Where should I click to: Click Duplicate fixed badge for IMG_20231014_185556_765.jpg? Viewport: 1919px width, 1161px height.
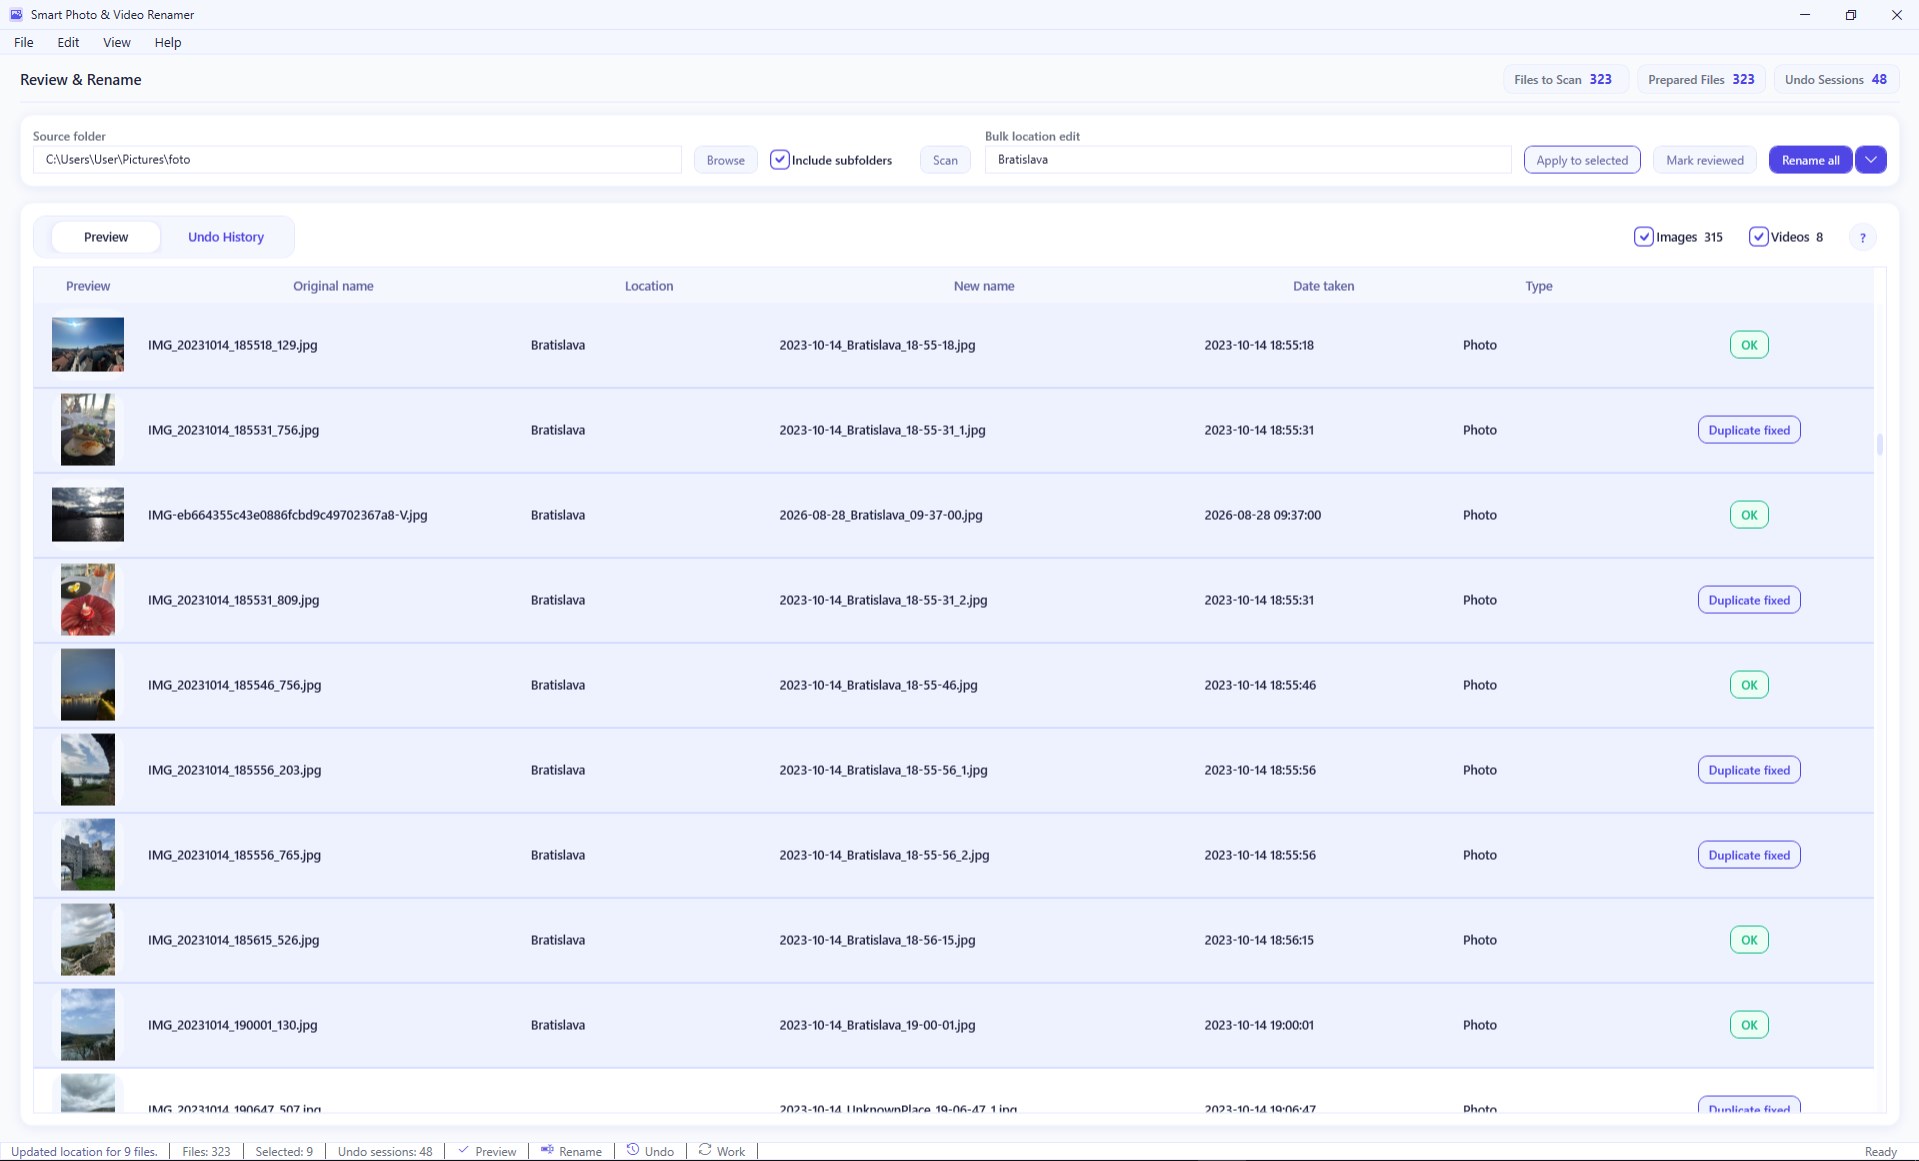(1749, 855)
